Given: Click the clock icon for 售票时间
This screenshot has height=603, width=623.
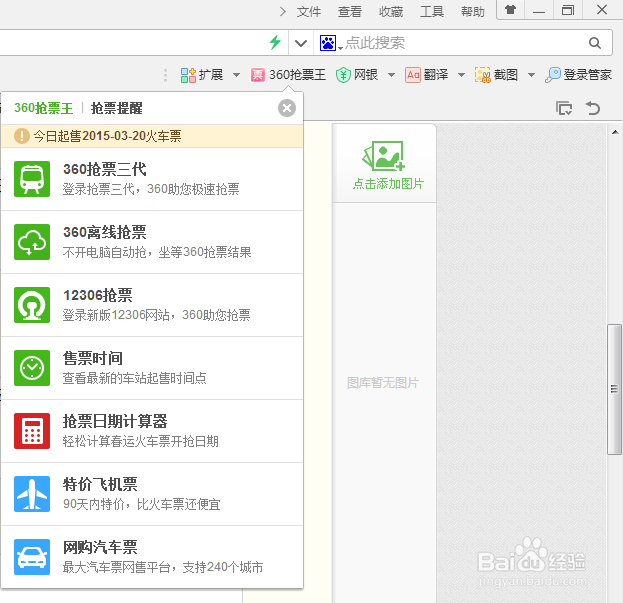Looking at the screenshot, I should tap(32, 368).
